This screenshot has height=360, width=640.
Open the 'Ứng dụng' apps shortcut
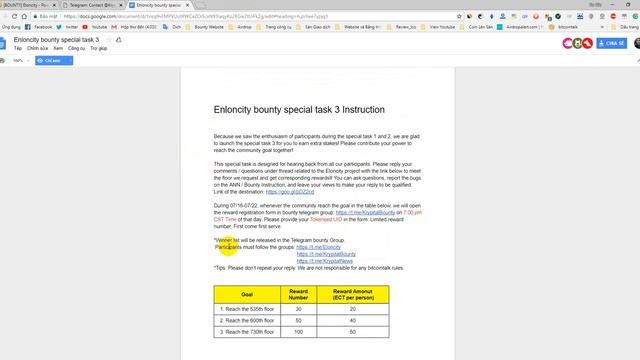(10, 27)
